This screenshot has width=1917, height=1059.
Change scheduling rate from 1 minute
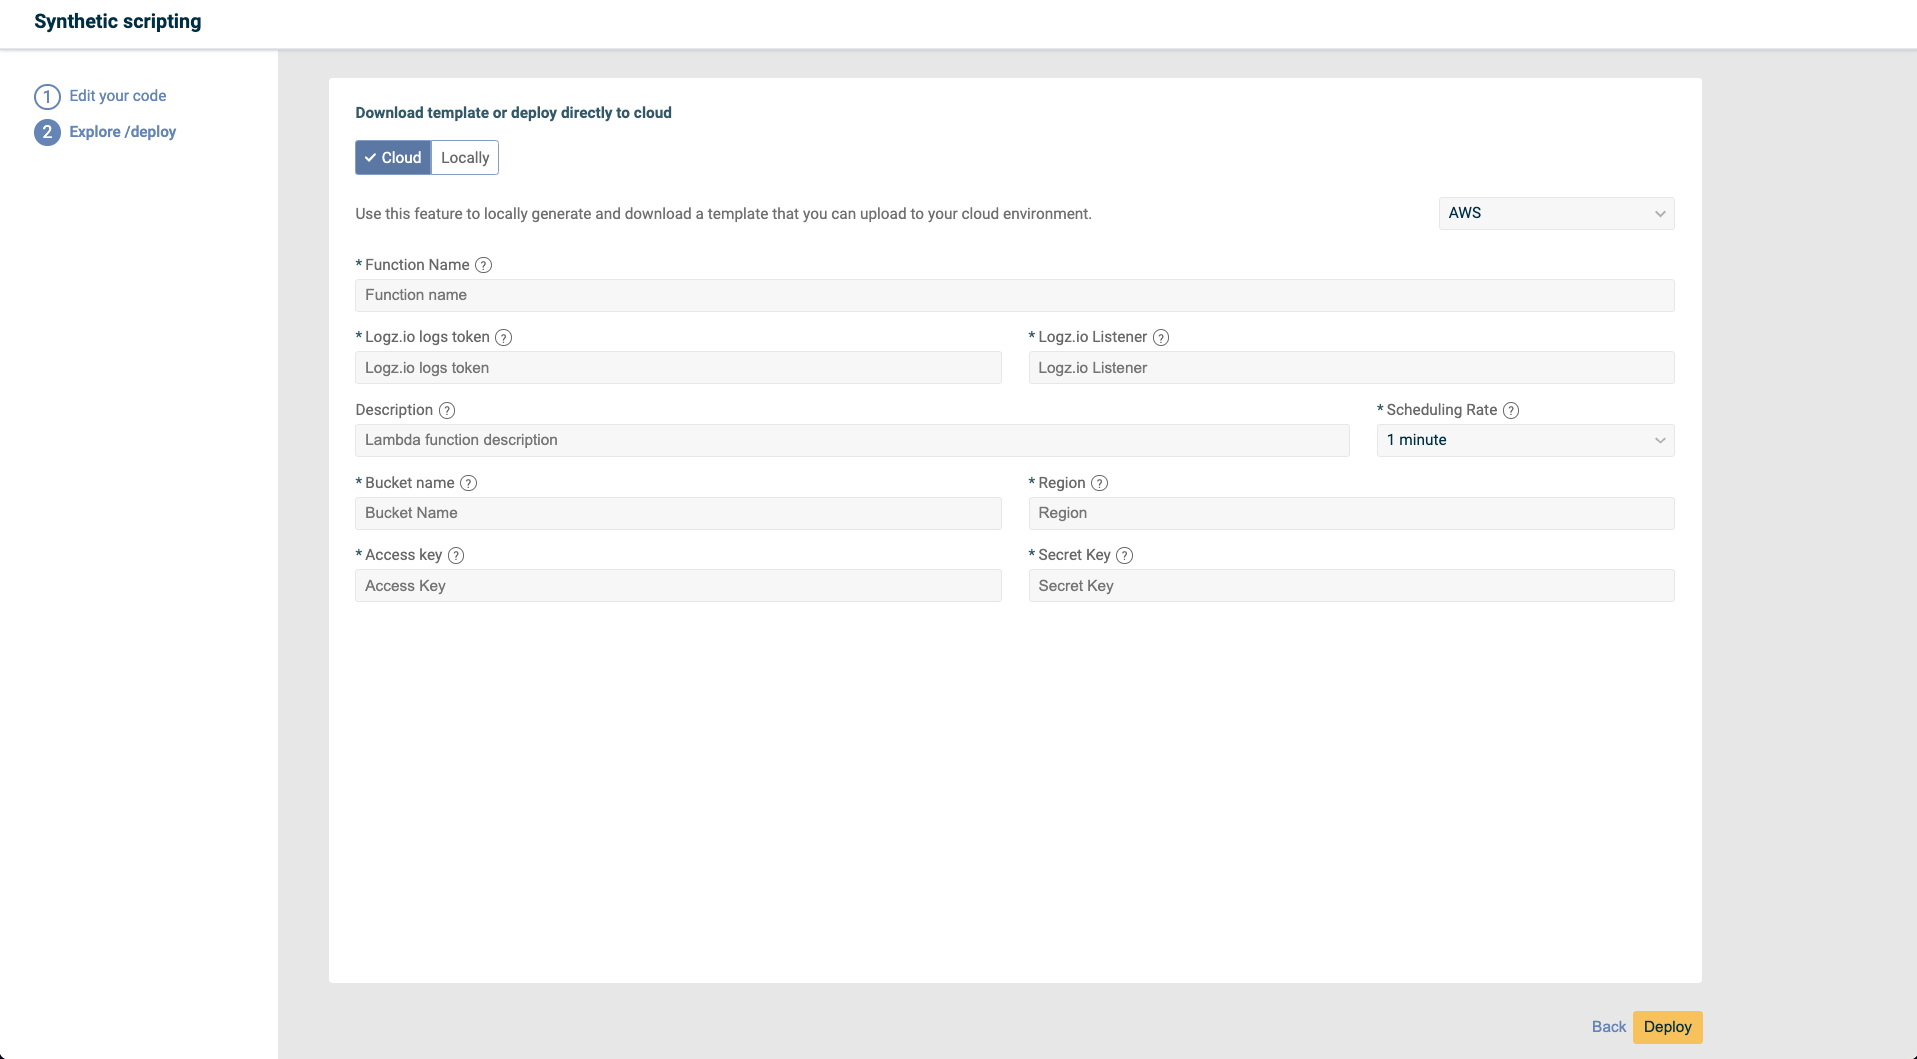(1523, 440)
